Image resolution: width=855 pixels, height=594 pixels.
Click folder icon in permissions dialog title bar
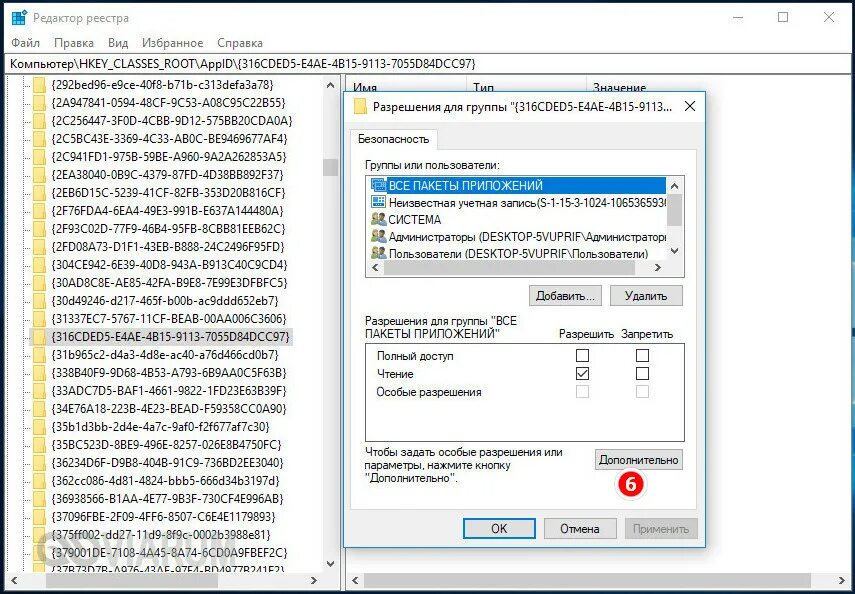point(360,106)
